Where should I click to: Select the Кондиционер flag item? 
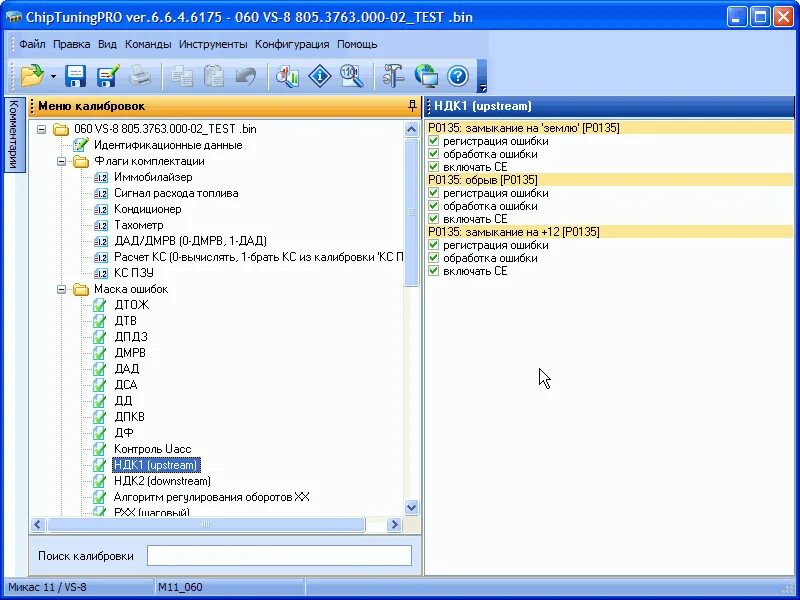[147, 209]
